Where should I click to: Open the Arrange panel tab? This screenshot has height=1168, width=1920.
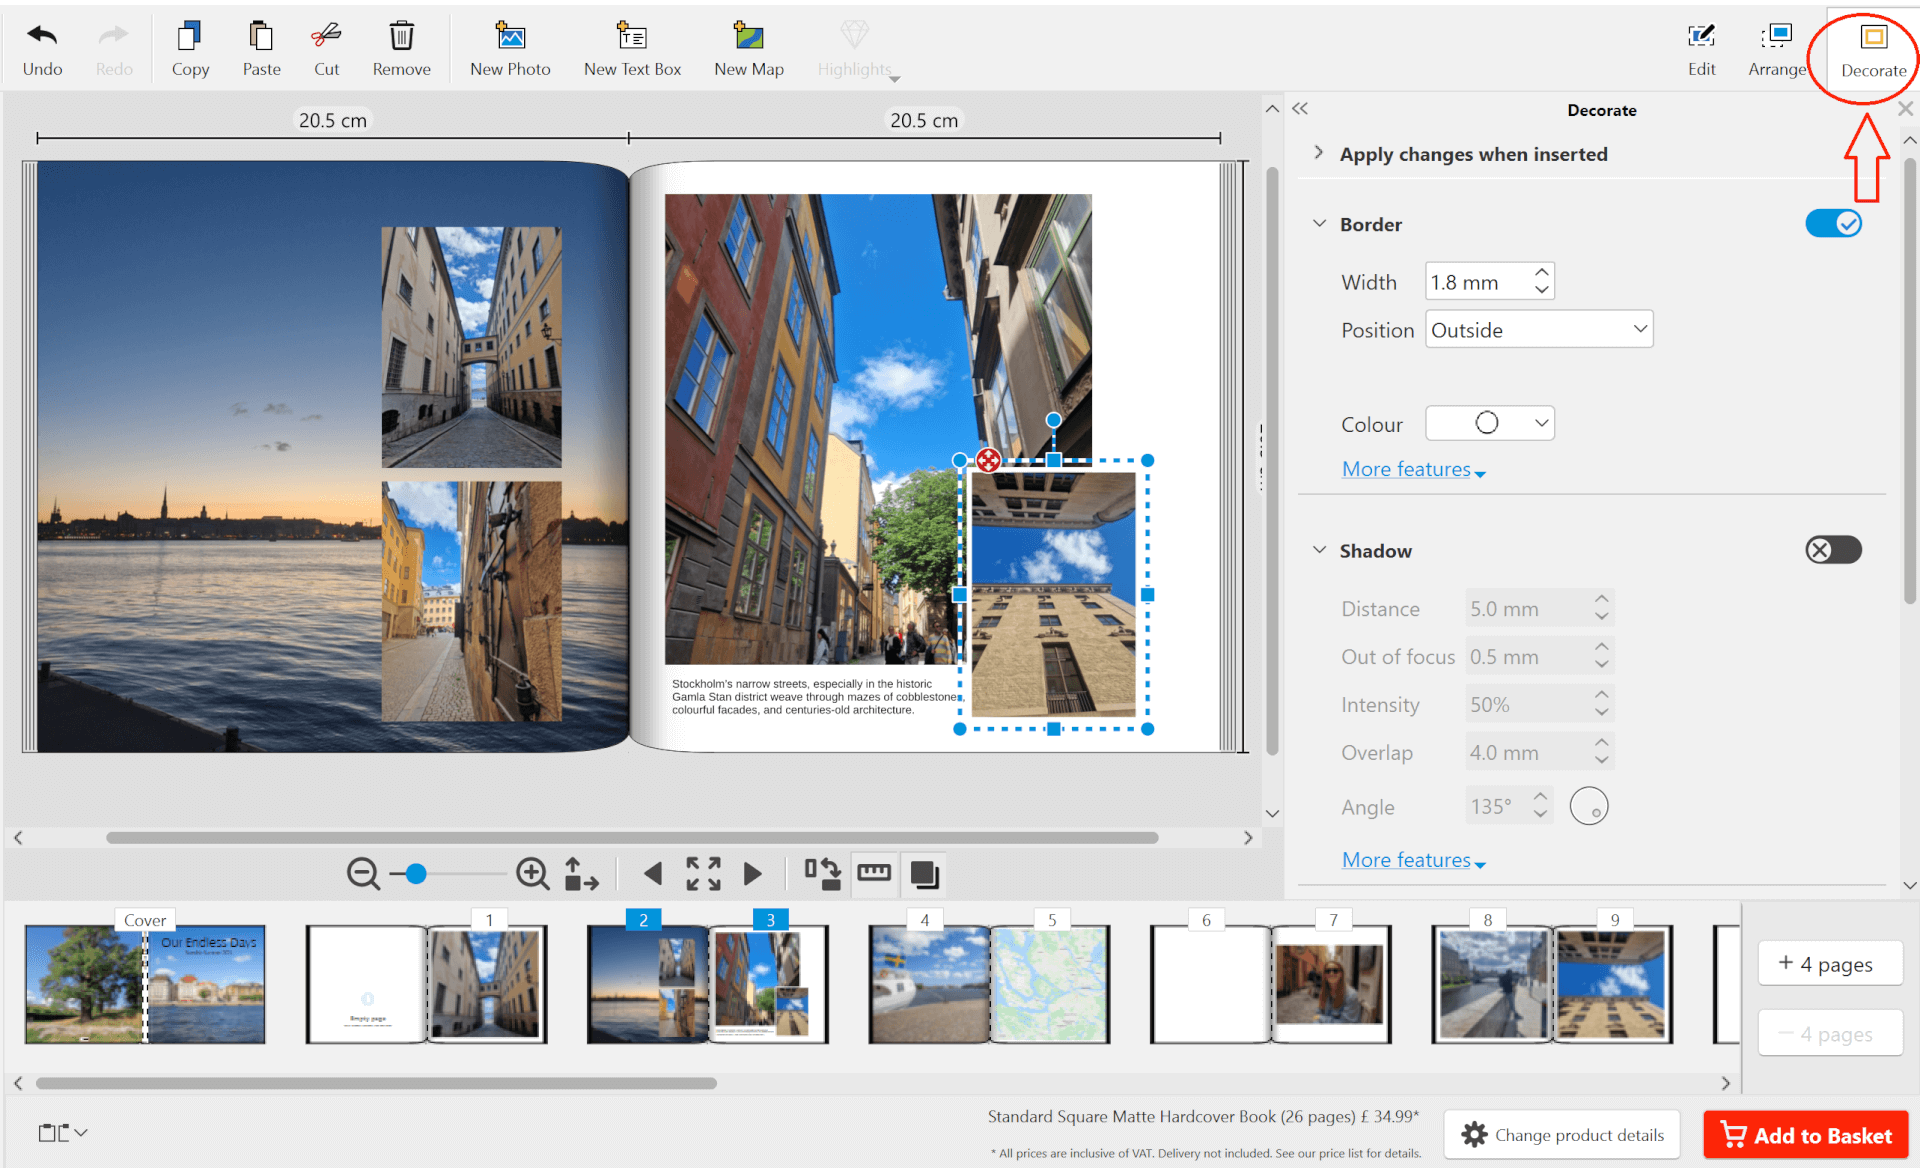click(1777, 48)
